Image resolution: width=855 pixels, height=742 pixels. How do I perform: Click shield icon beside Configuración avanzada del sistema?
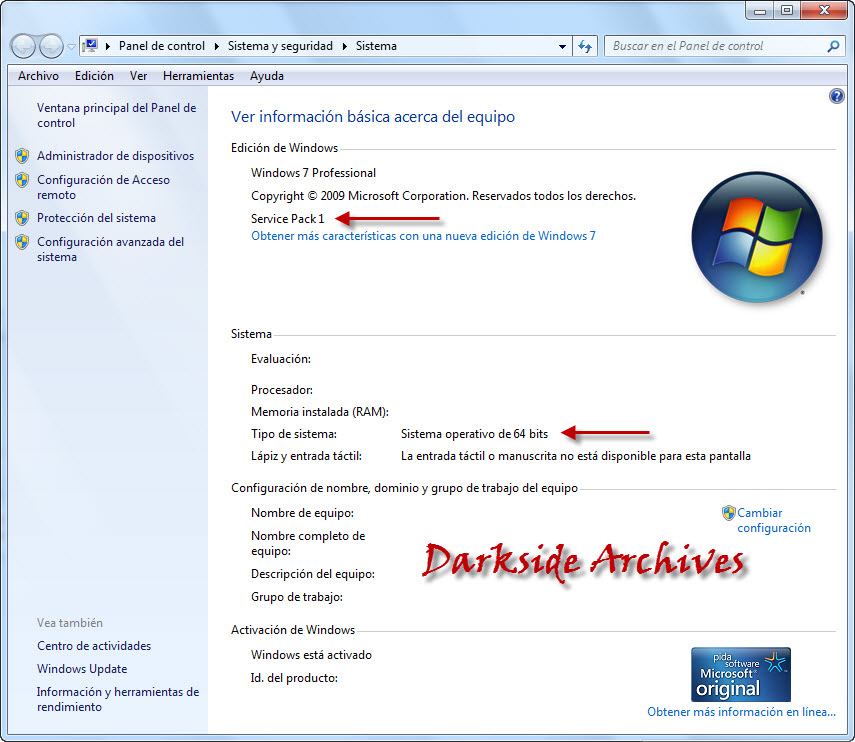(22, 242)
